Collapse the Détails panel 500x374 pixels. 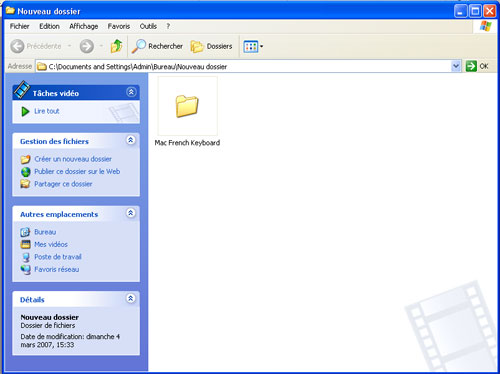(x=131, y=298)
